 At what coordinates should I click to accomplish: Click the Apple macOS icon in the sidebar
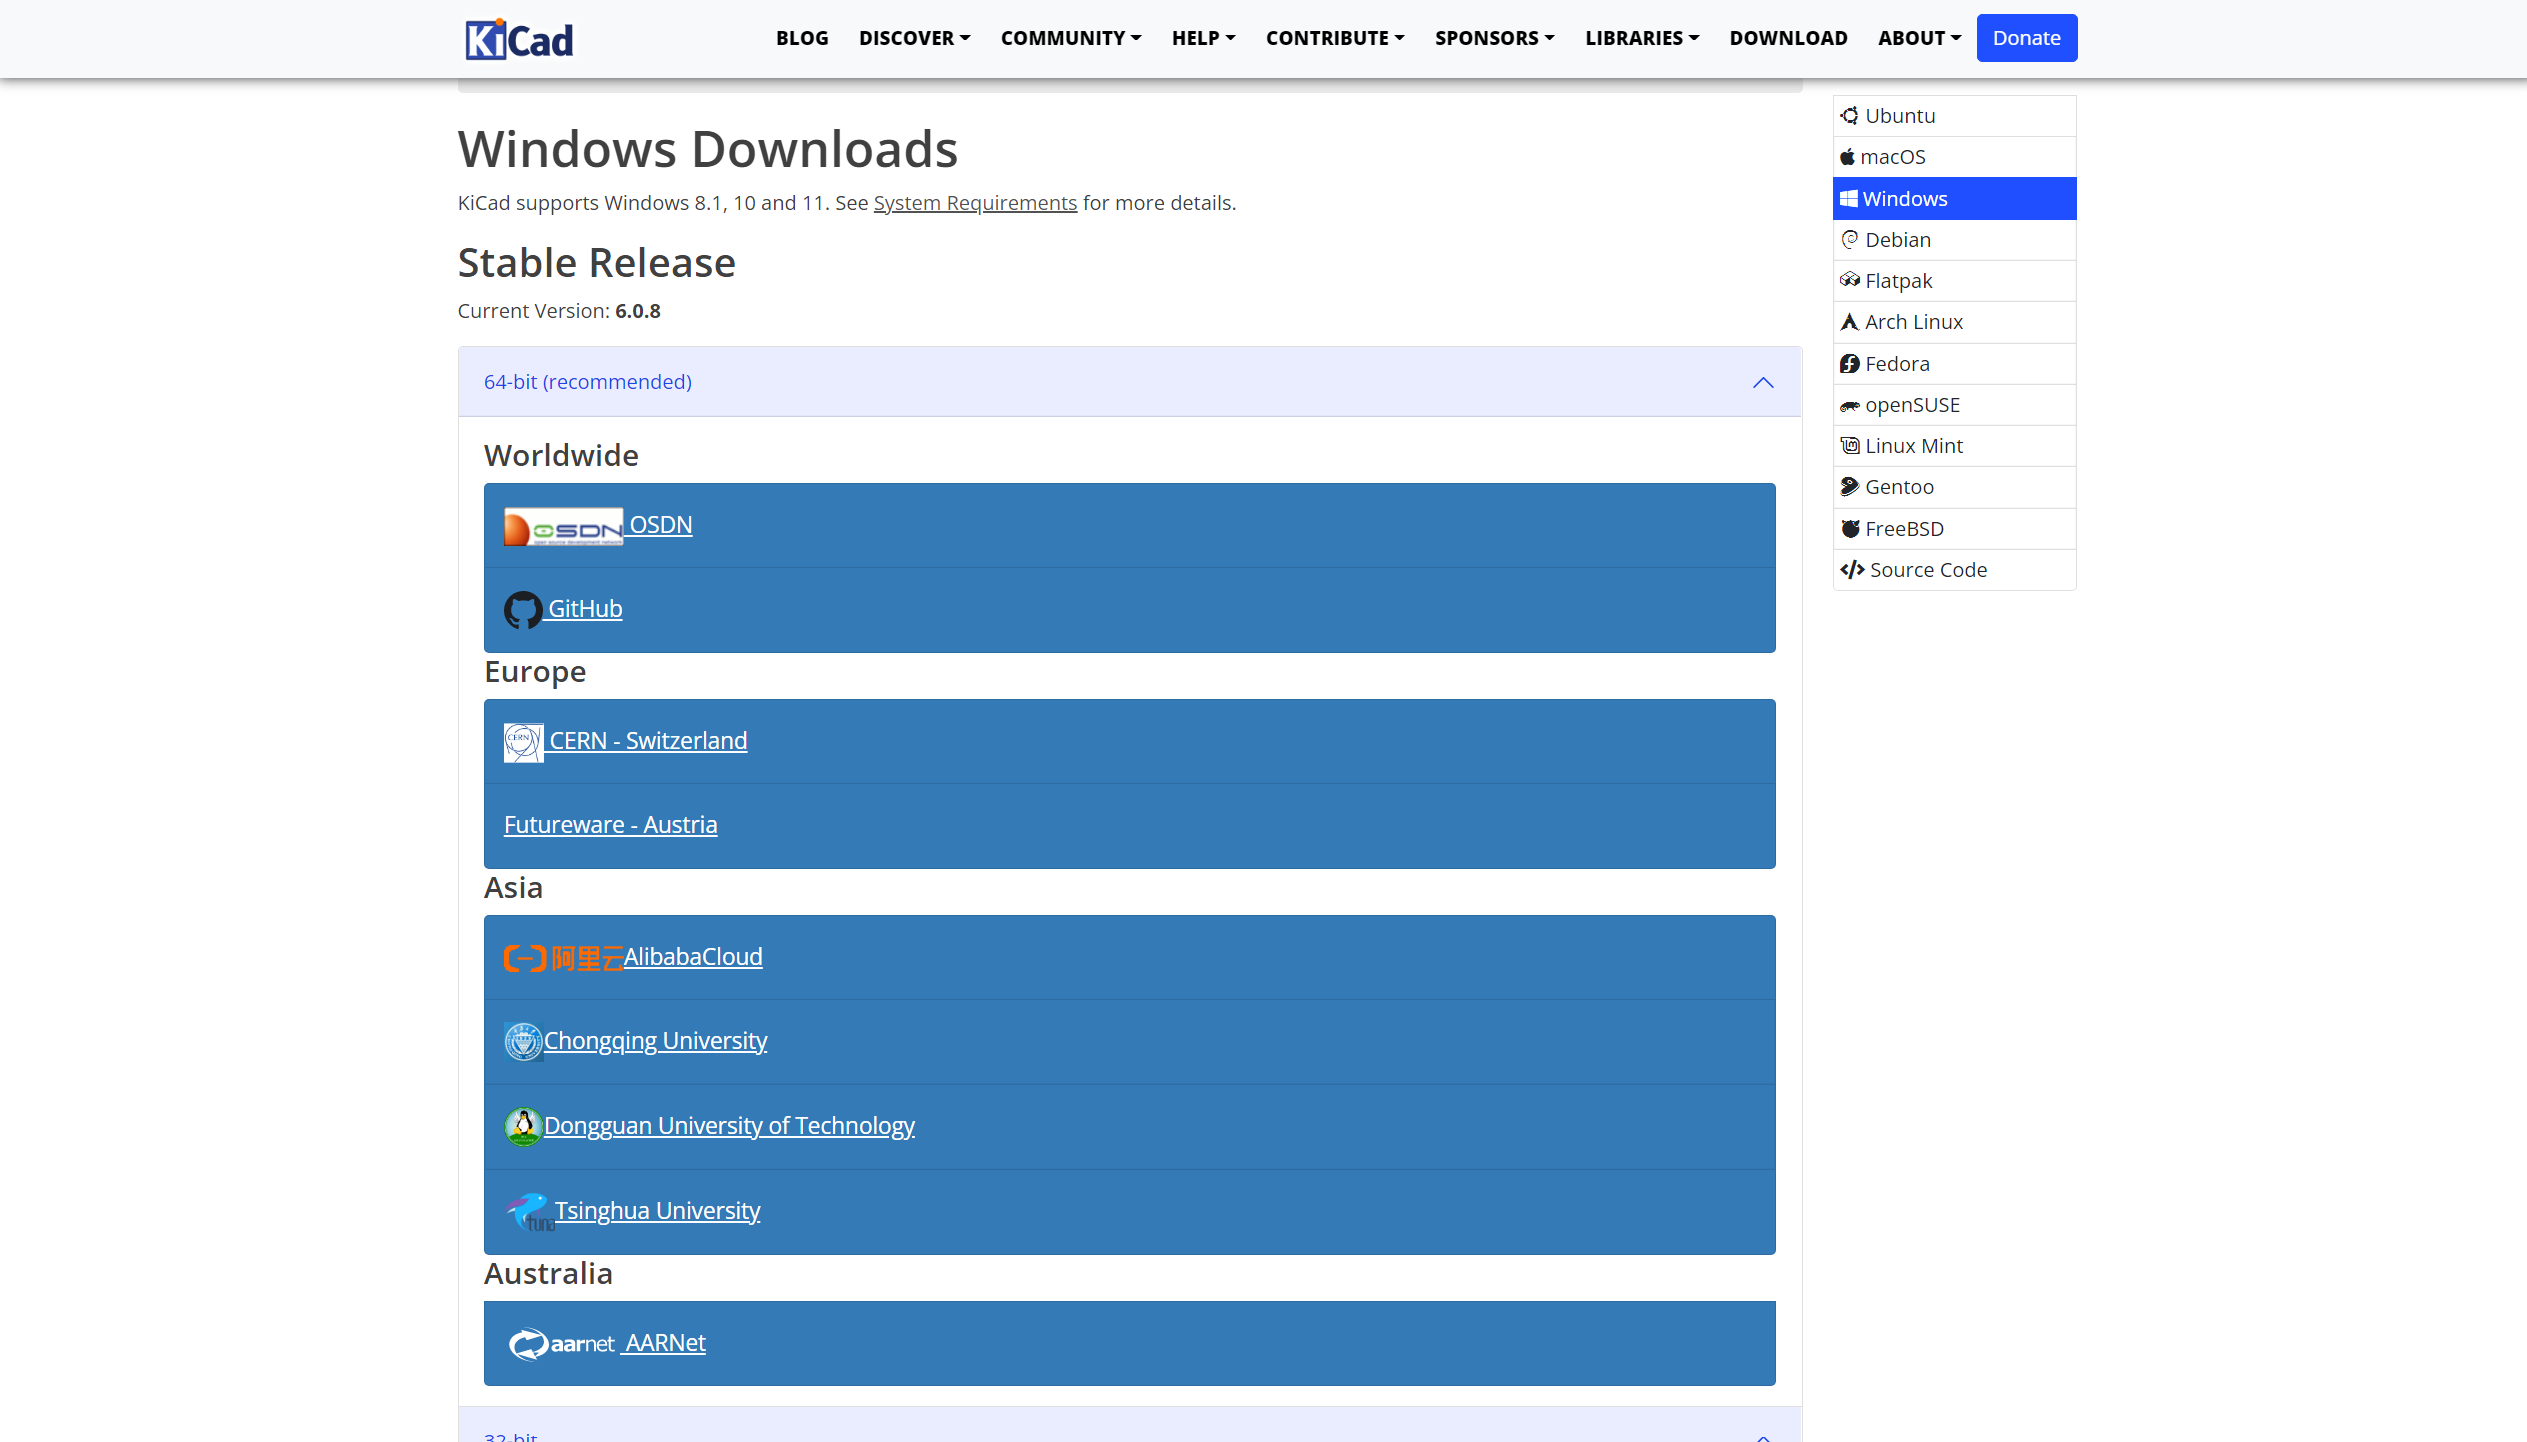pos(1847,157)
